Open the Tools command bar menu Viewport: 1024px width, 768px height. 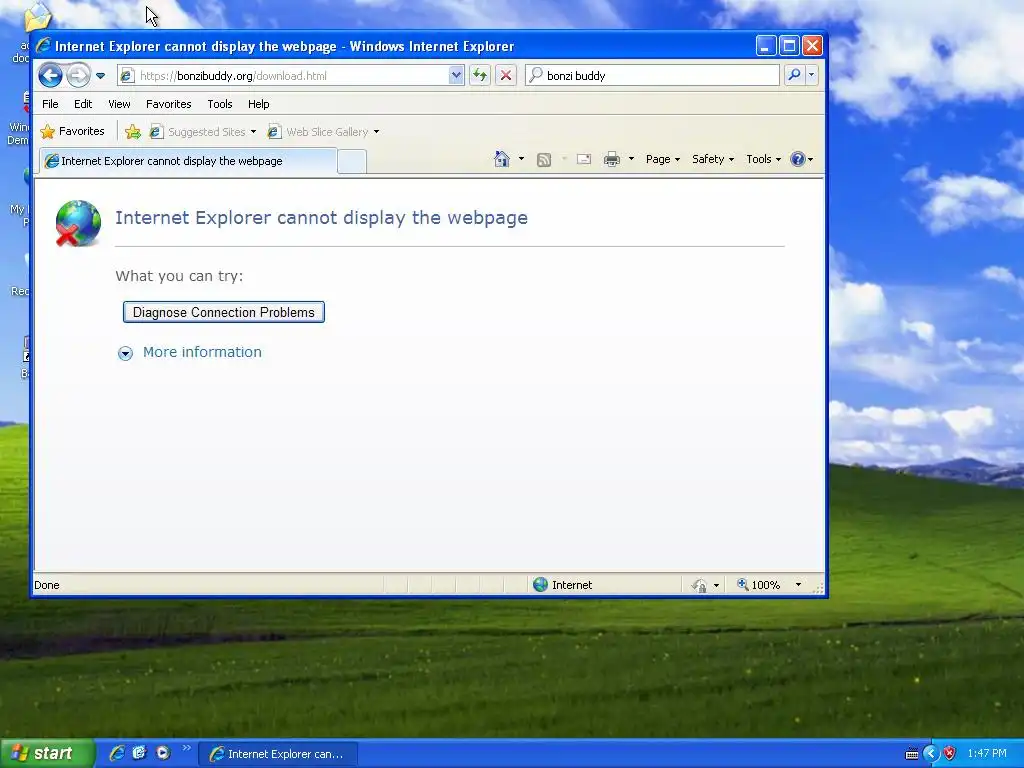(763, 159)
